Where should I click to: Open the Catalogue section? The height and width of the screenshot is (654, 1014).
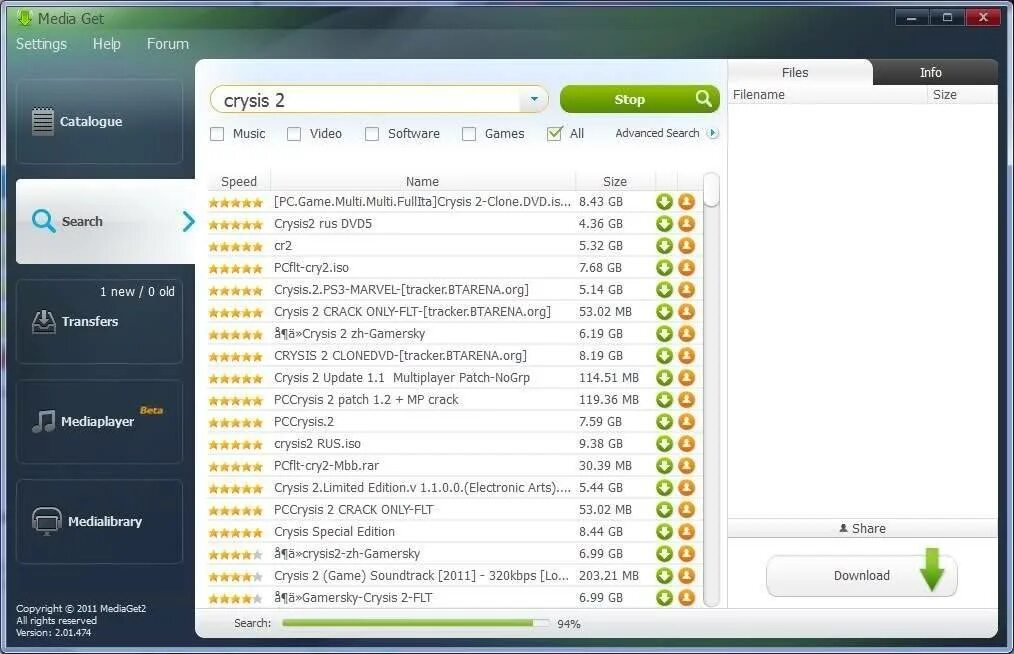tap(100, 122)
